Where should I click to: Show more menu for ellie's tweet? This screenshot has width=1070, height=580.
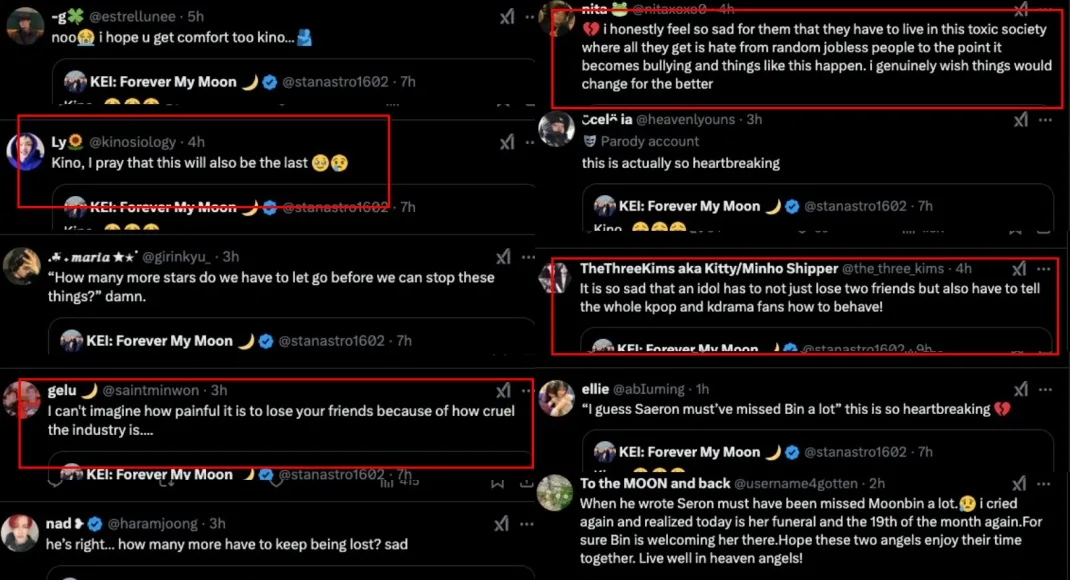[x=1044, y=389]
